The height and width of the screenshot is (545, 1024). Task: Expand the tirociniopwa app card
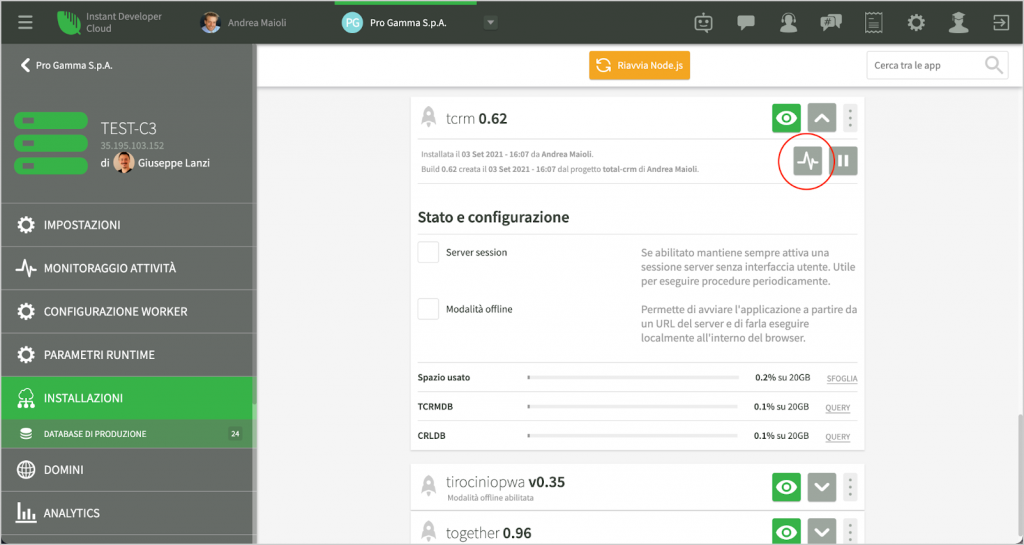click(822, 487)
